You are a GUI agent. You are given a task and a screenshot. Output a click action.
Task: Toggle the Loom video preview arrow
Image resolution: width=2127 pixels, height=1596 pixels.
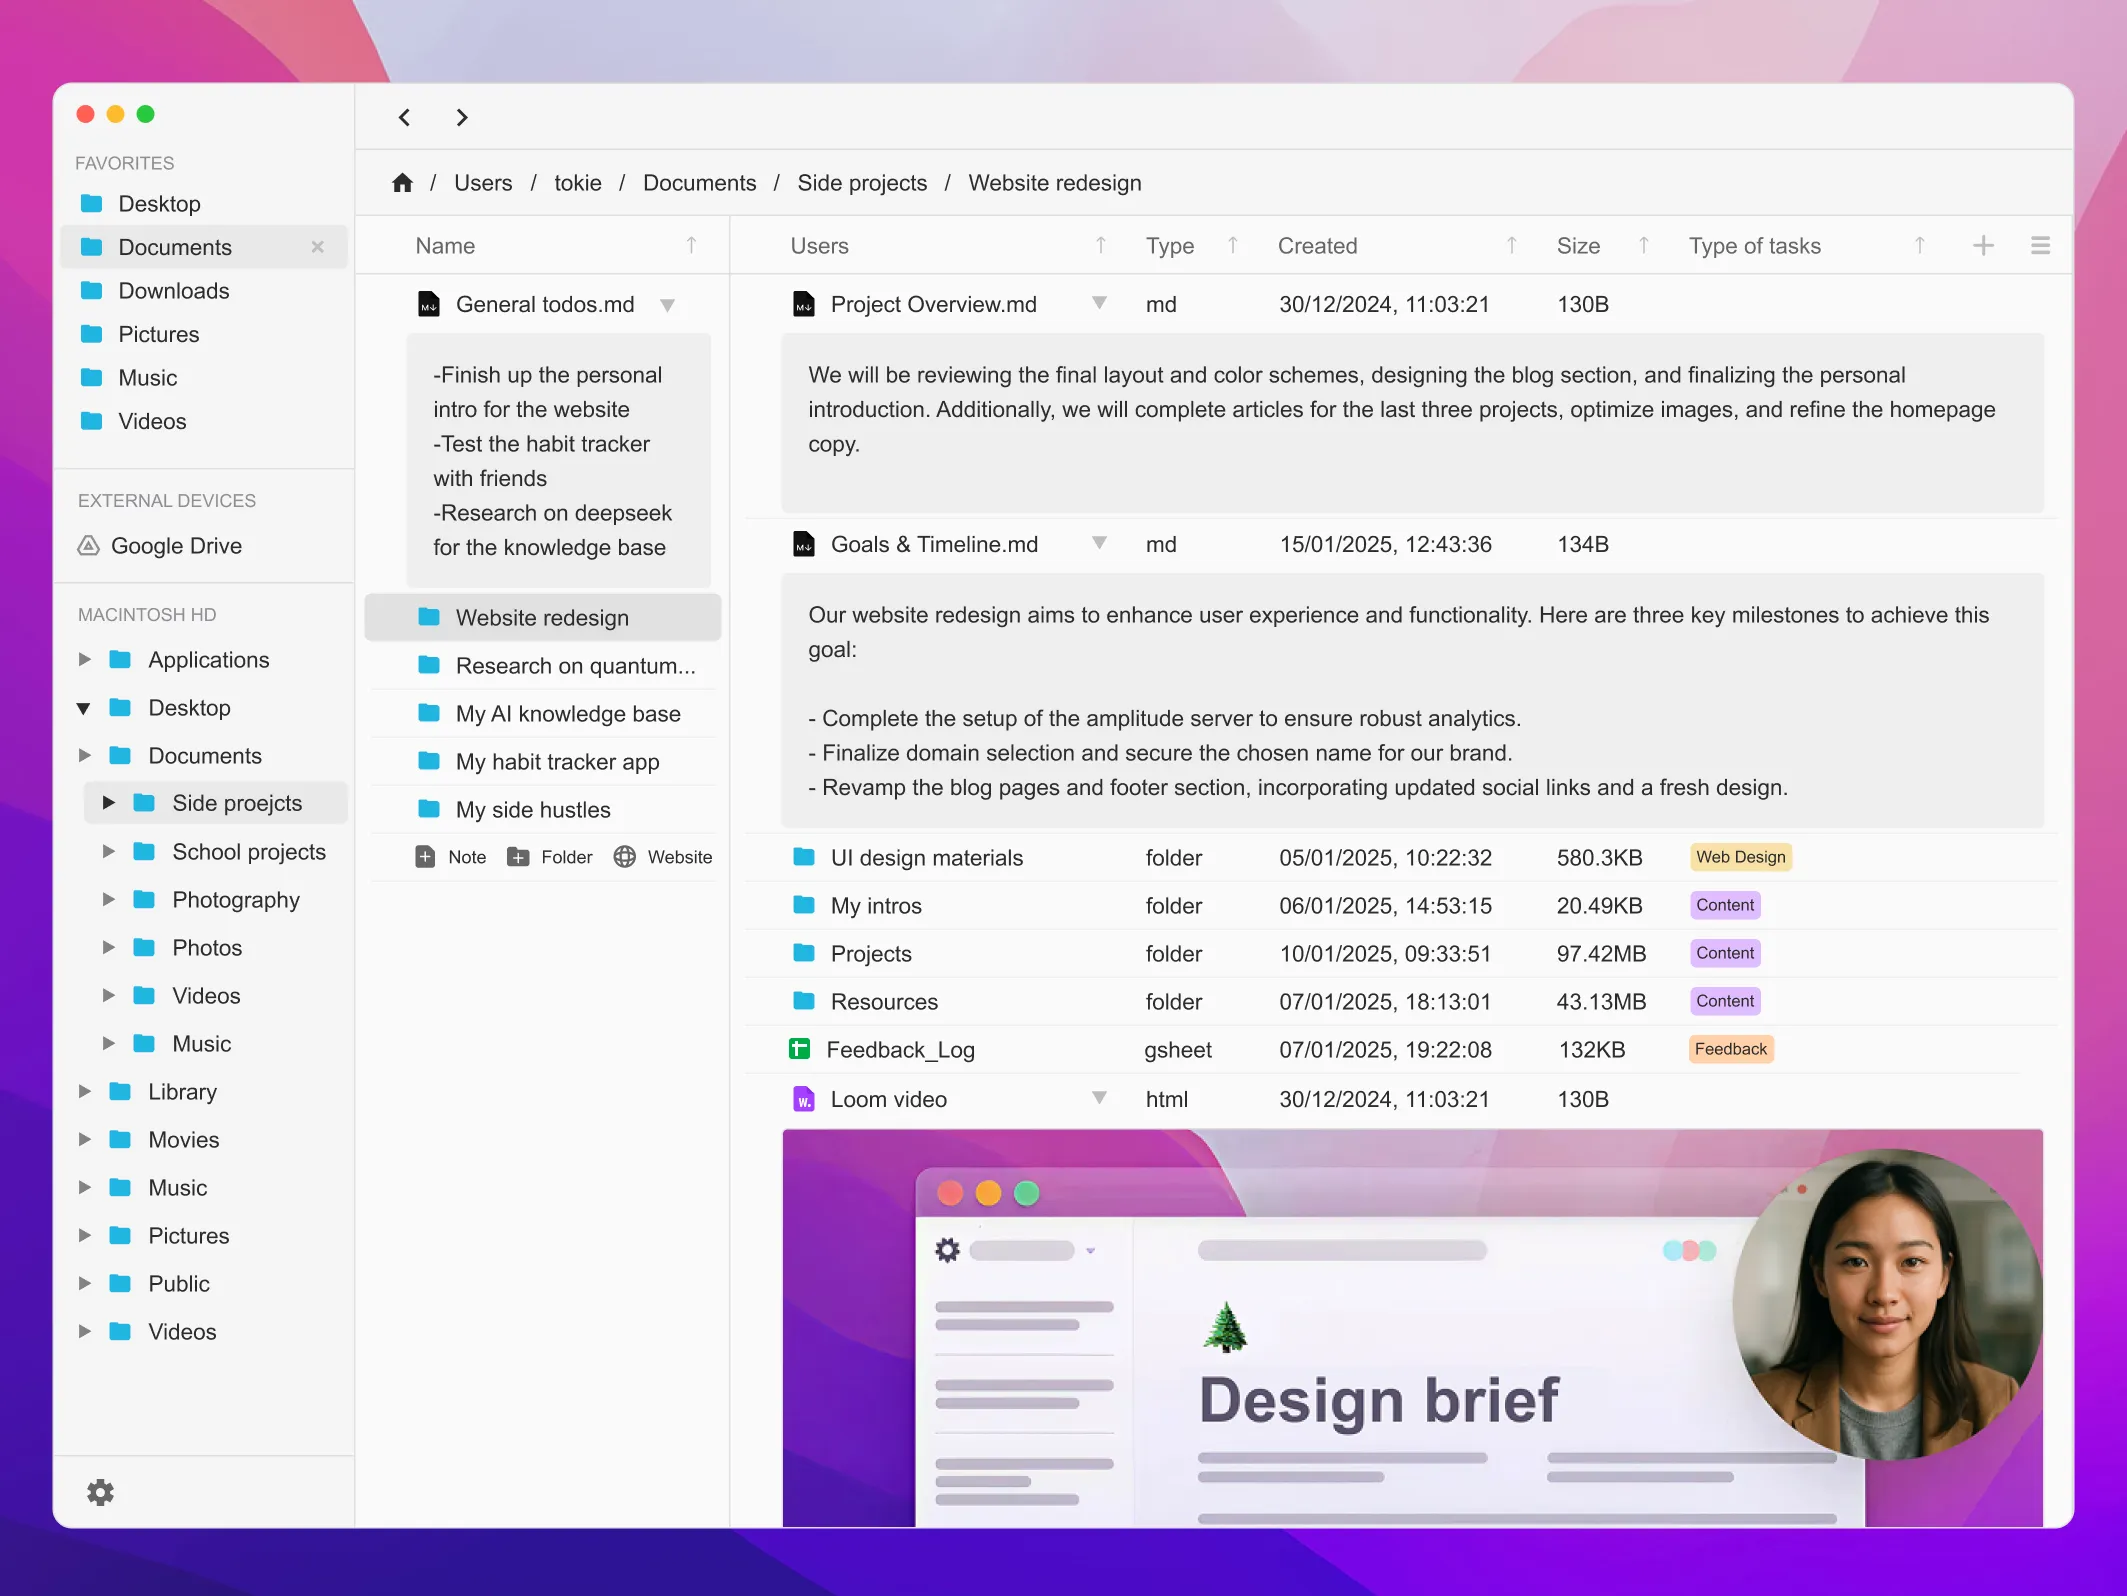click(1099, 1098)
